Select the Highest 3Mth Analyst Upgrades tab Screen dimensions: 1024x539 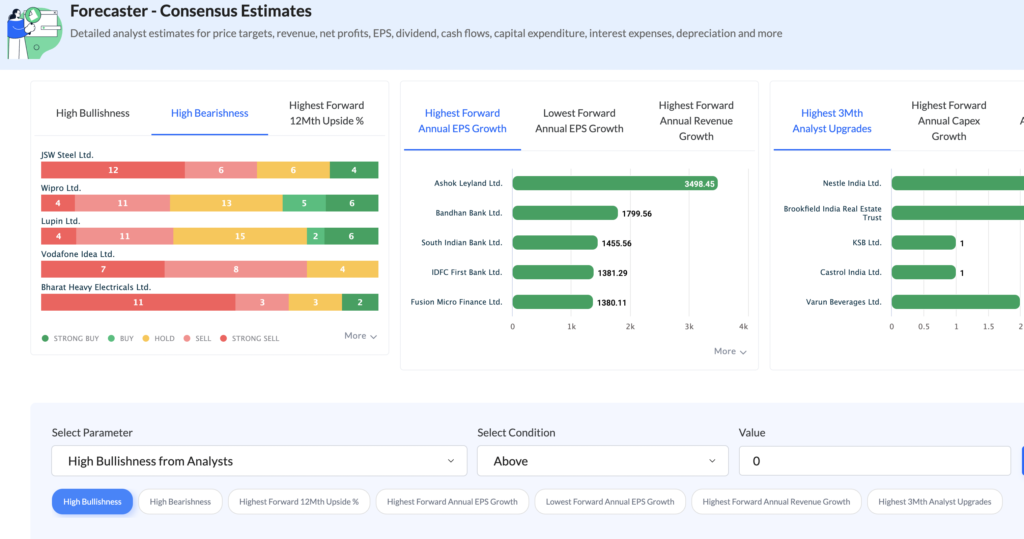tap(832, 121)
